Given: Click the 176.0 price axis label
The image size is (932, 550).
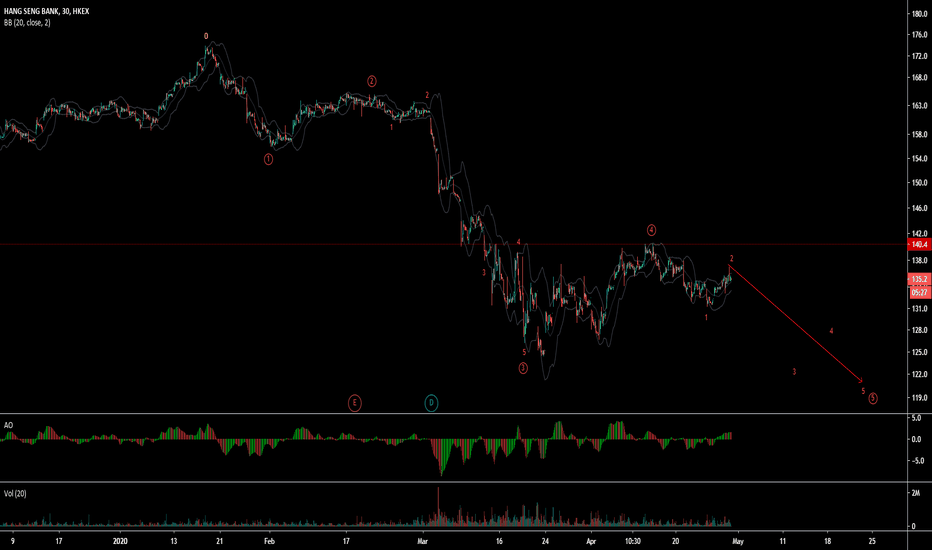Looking at the screenshot, I should tap(920, 35).
